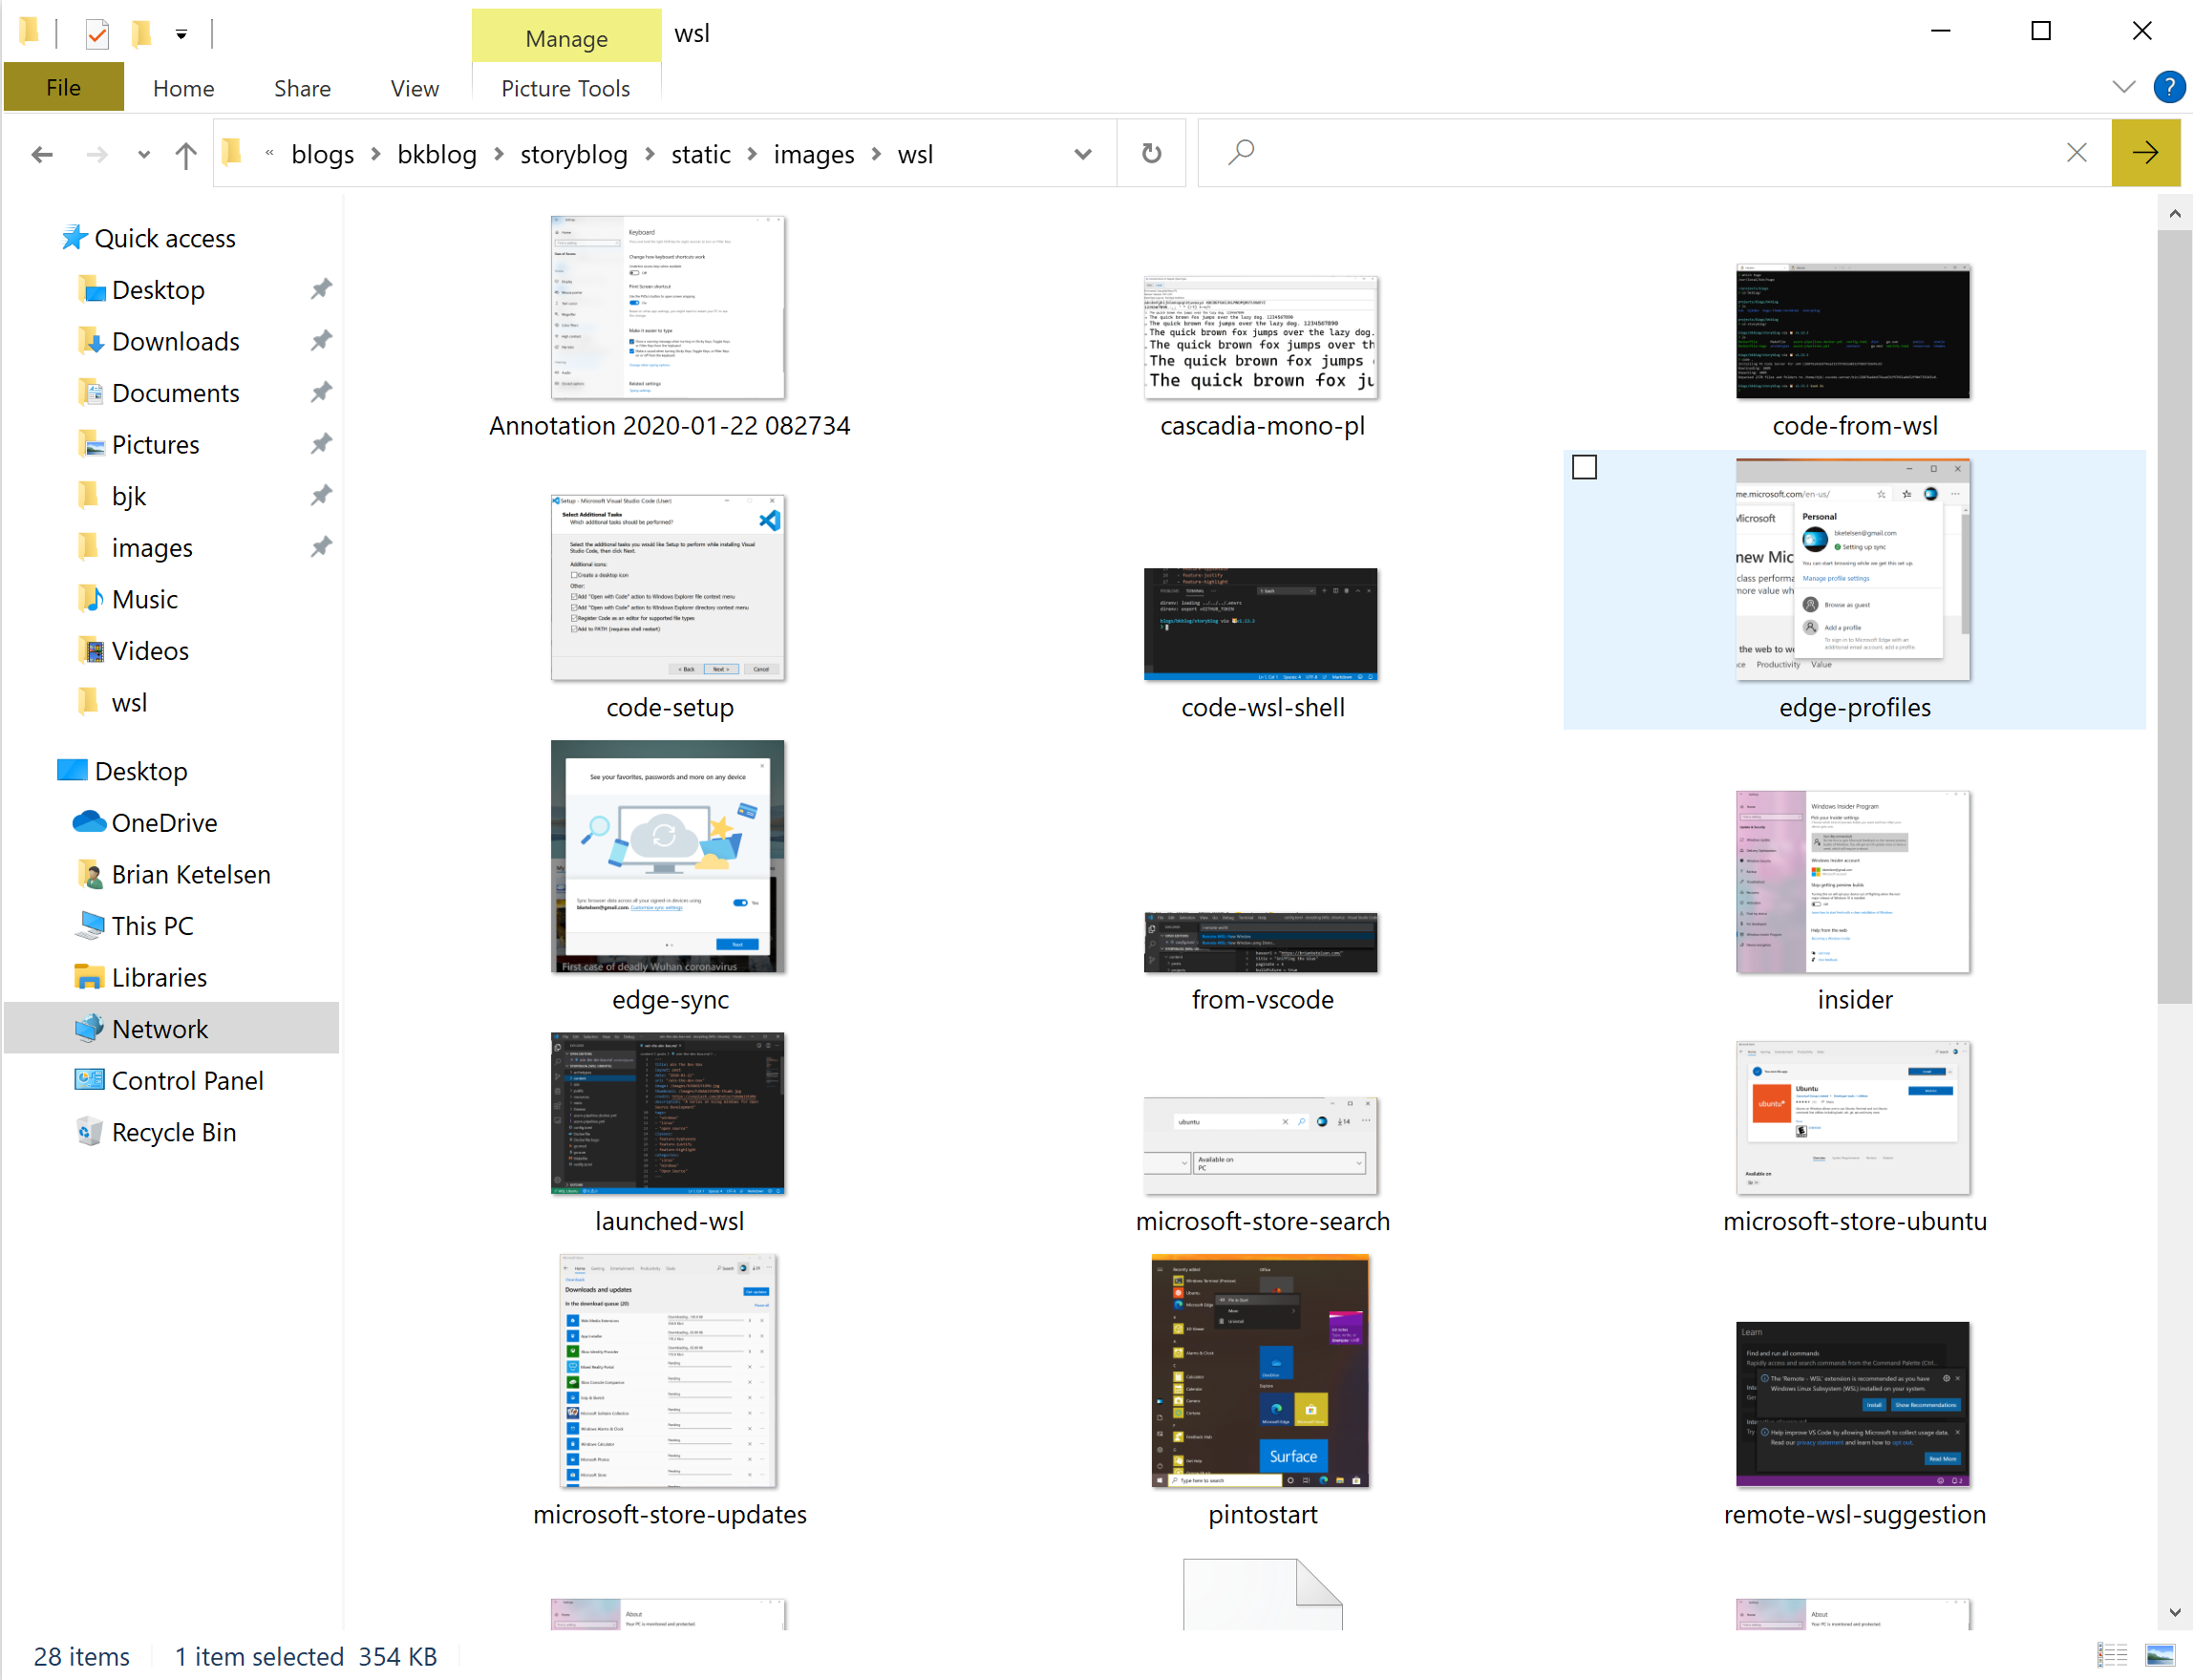
Task: Click the refresh icon in the address bar
Action: coord(1151,153)
